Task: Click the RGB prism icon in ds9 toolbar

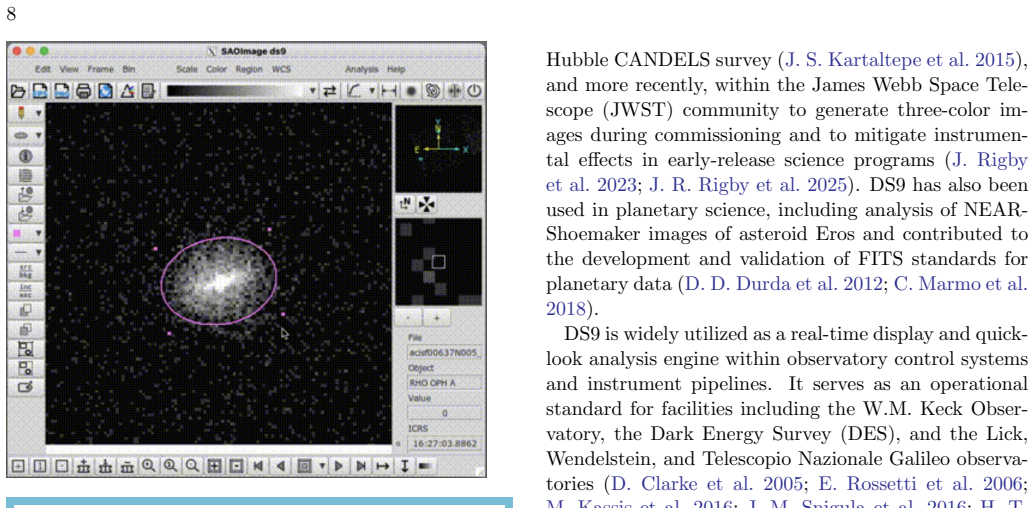Action: coord(127,91)
